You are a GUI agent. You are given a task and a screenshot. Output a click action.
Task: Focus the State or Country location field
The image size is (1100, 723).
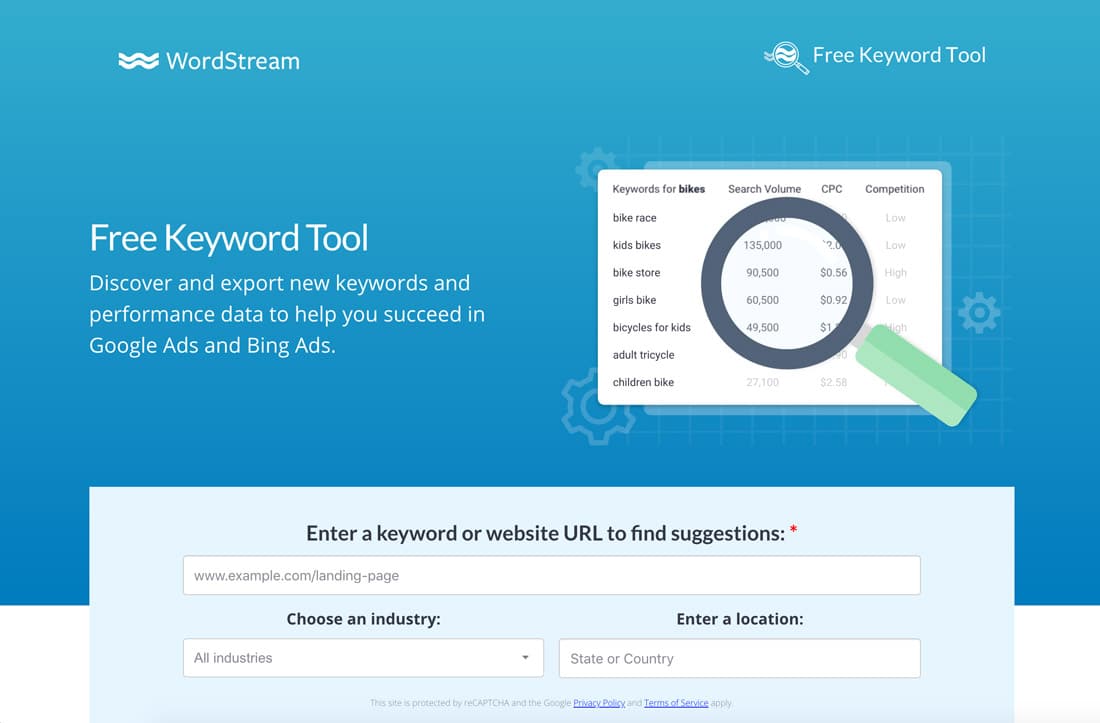[x=739, y=658]
